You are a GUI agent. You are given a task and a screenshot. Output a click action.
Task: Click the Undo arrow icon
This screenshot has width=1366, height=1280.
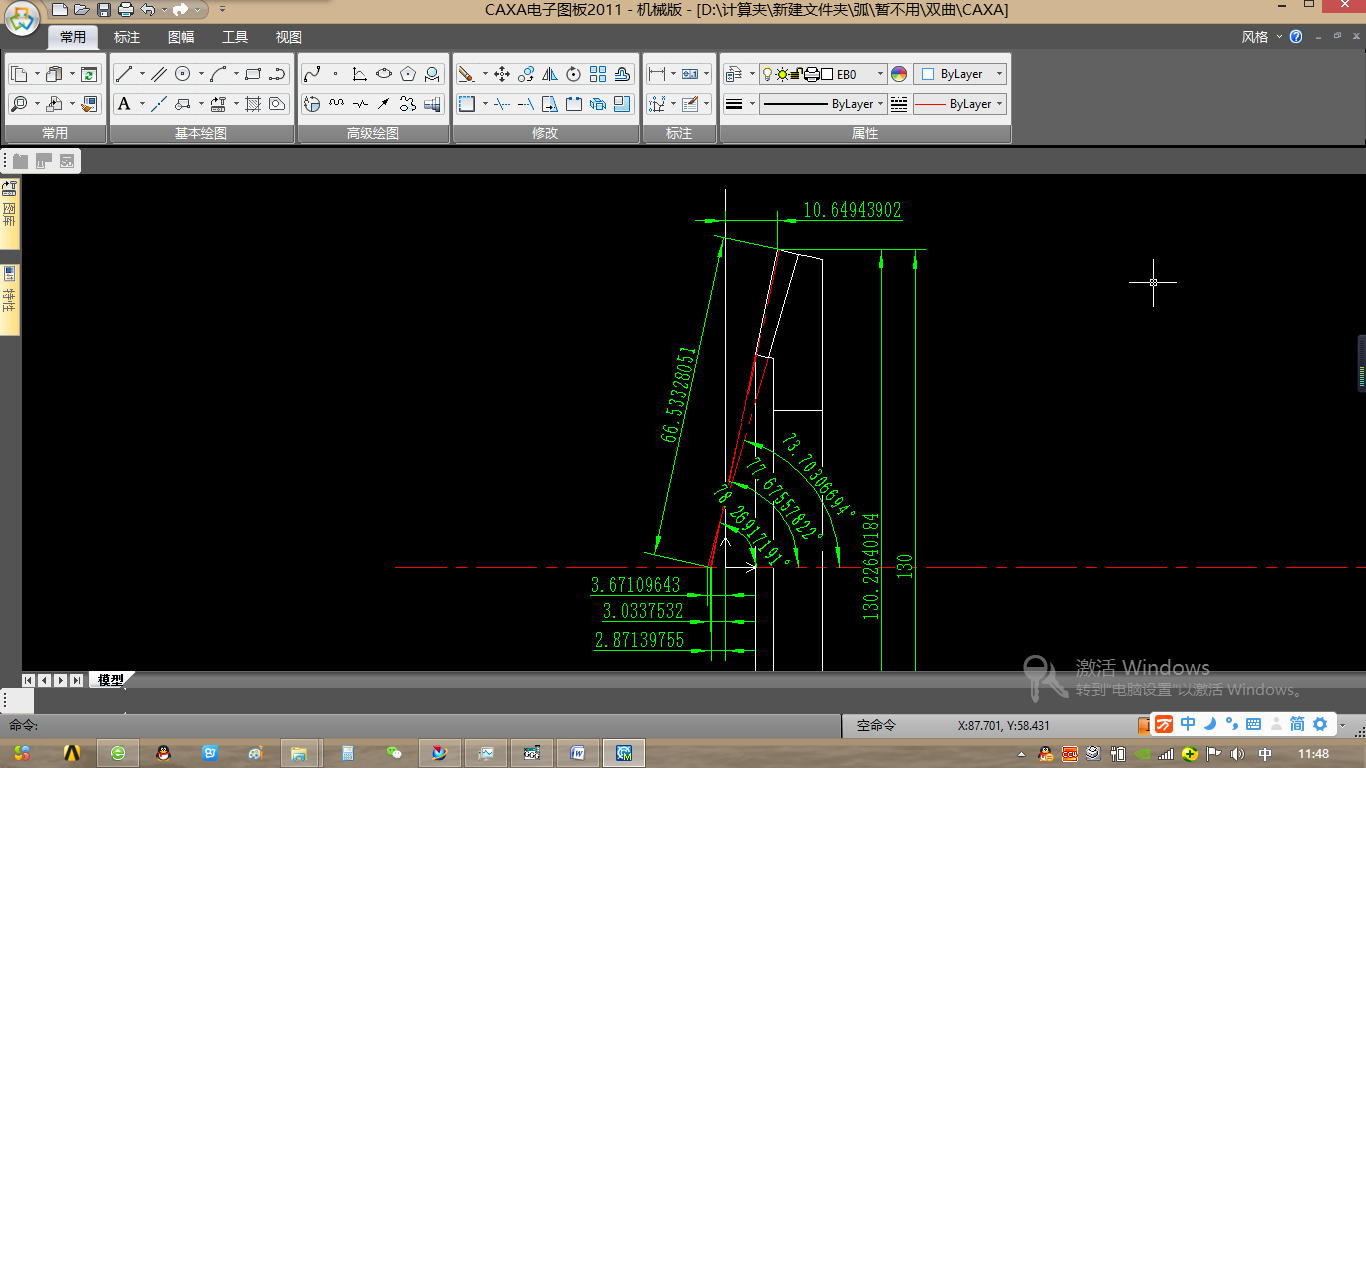148,10
